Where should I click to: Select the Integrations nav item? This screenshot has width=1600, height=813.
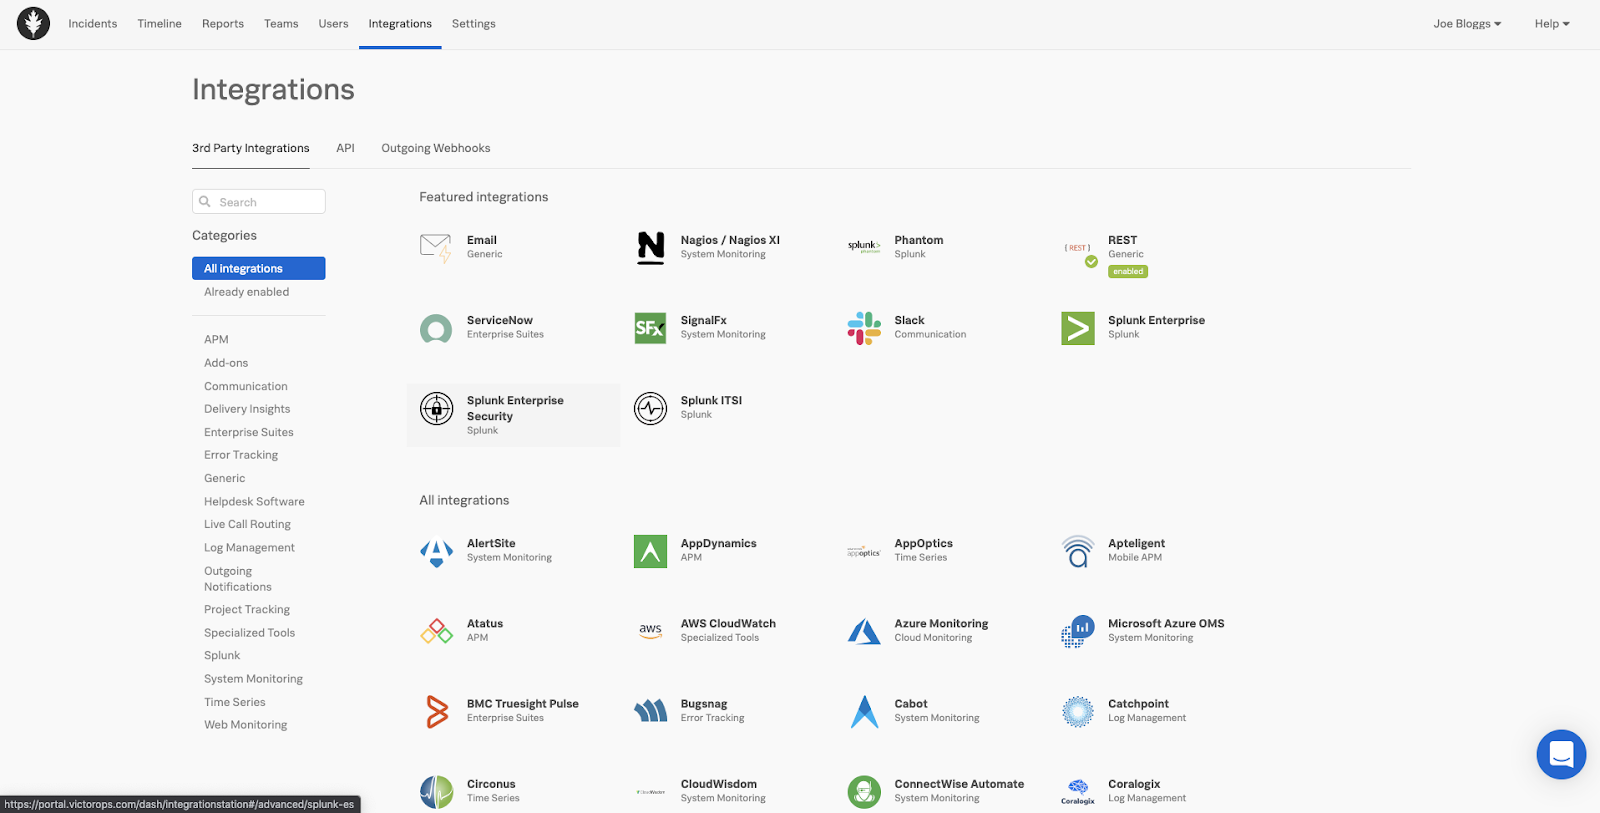click(400, 24)
